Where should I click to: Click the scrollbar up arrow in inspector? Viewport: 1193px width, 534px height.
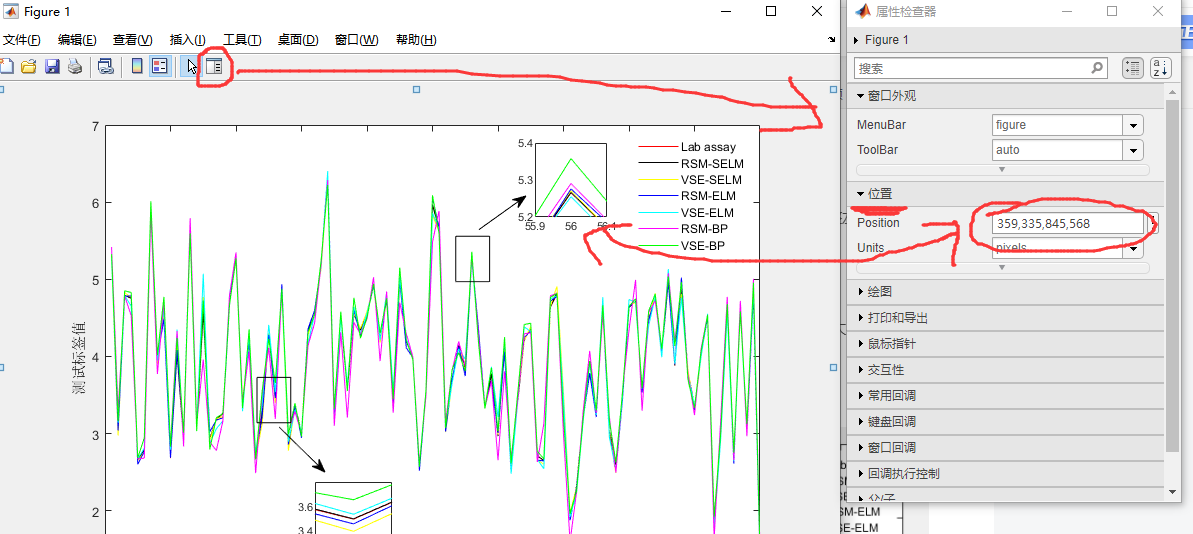pos(1172,91)
